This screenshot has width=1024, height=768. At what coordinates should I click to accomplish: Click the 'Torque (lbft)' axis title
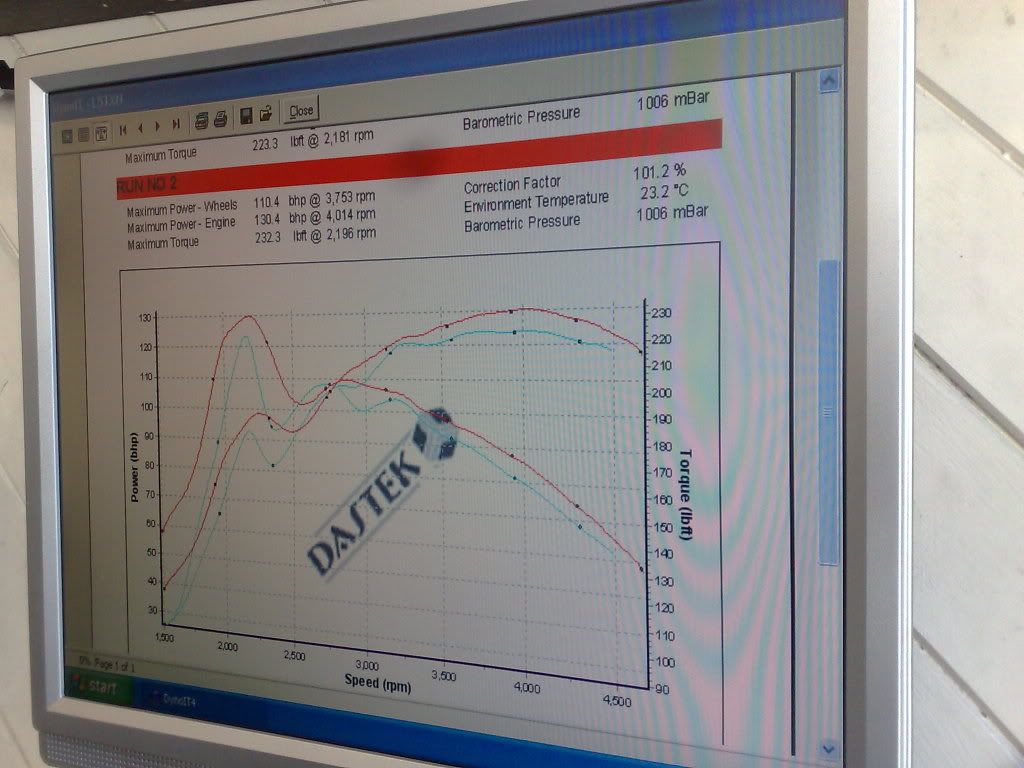click(x=685, y=494)
